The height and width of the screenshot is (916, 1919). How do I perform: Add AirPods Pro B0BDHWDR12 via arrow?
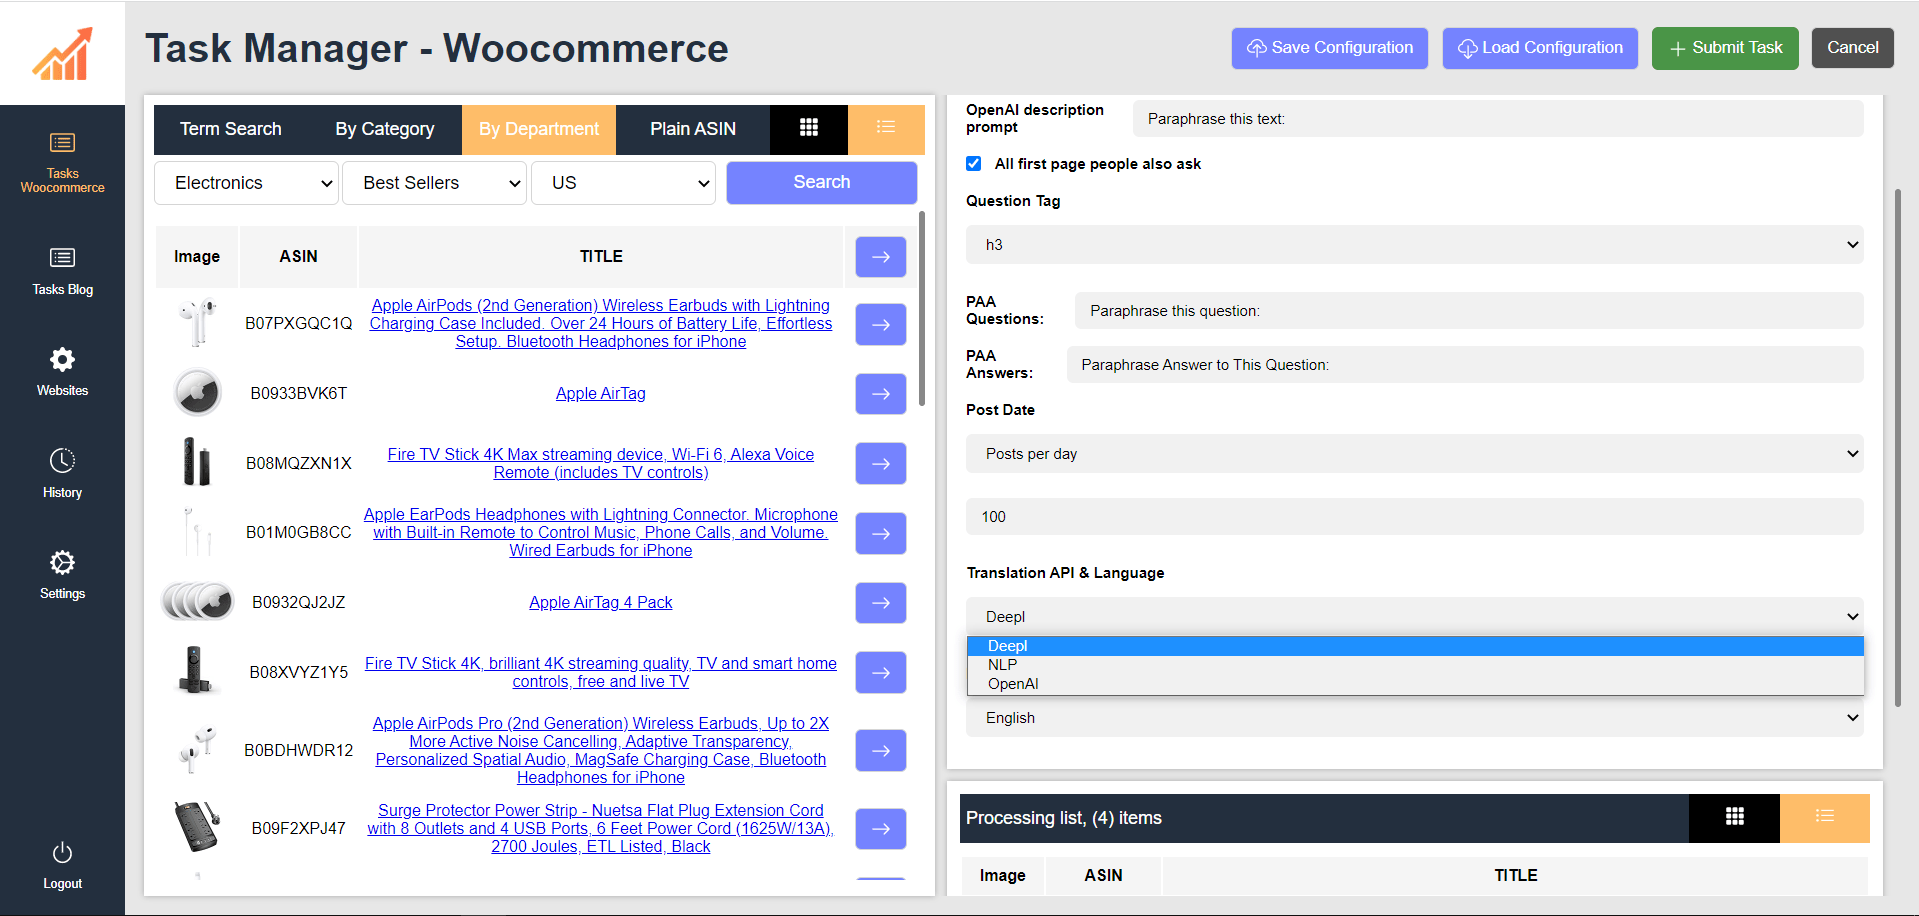coord(881,751)
